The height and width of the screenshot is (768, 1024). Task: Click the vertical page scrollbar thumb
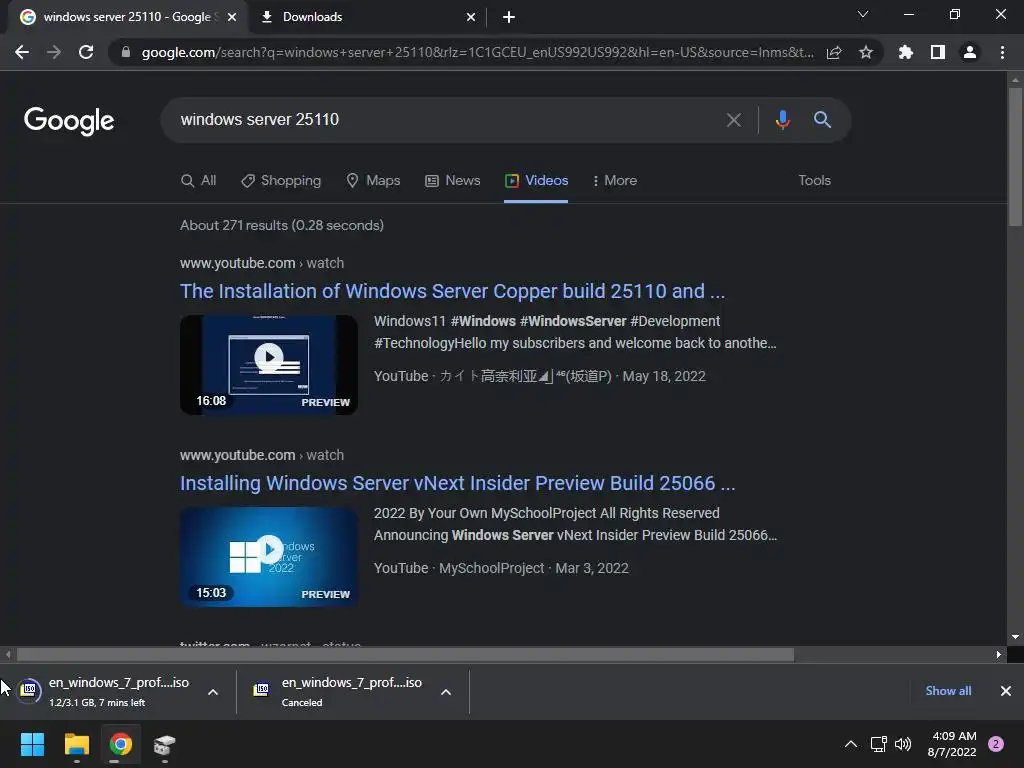click(x=1015, y=157)
